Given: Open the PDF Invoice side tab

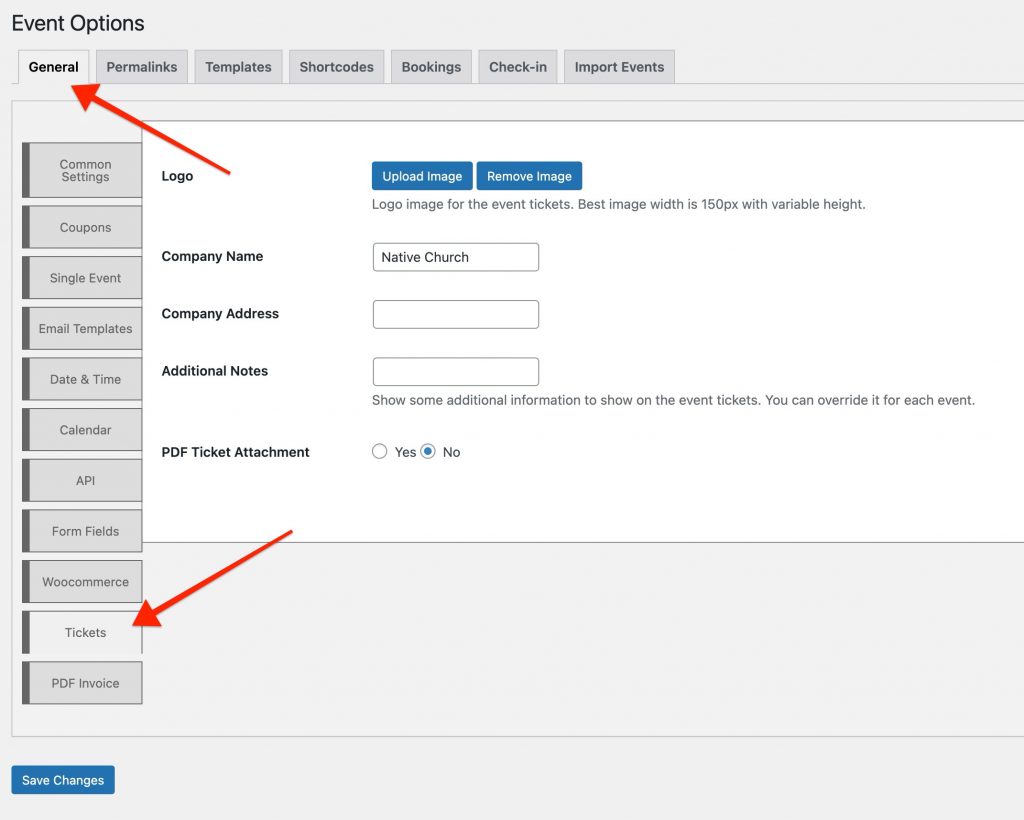Looking at the screenshot, I should (x=82, y=683).
